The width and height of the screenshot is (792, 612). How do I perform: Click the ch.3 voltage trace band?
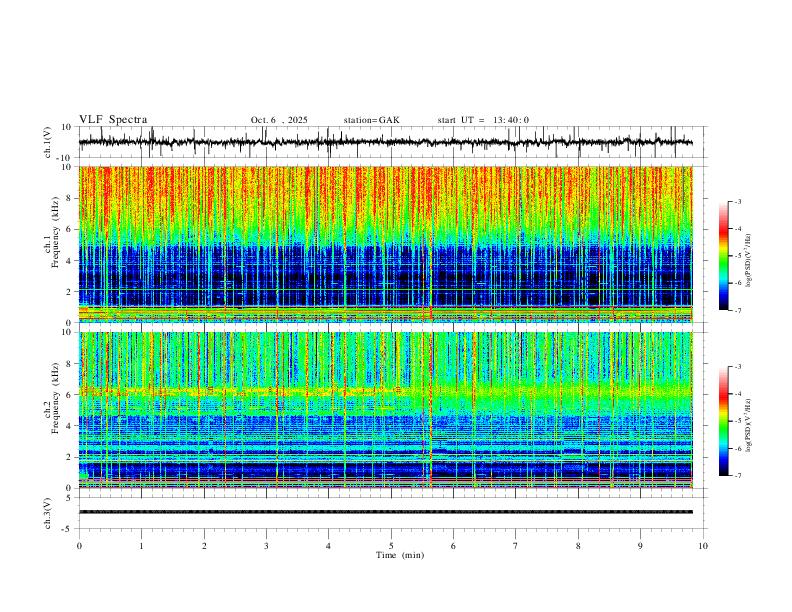click(x=385, y=512)
